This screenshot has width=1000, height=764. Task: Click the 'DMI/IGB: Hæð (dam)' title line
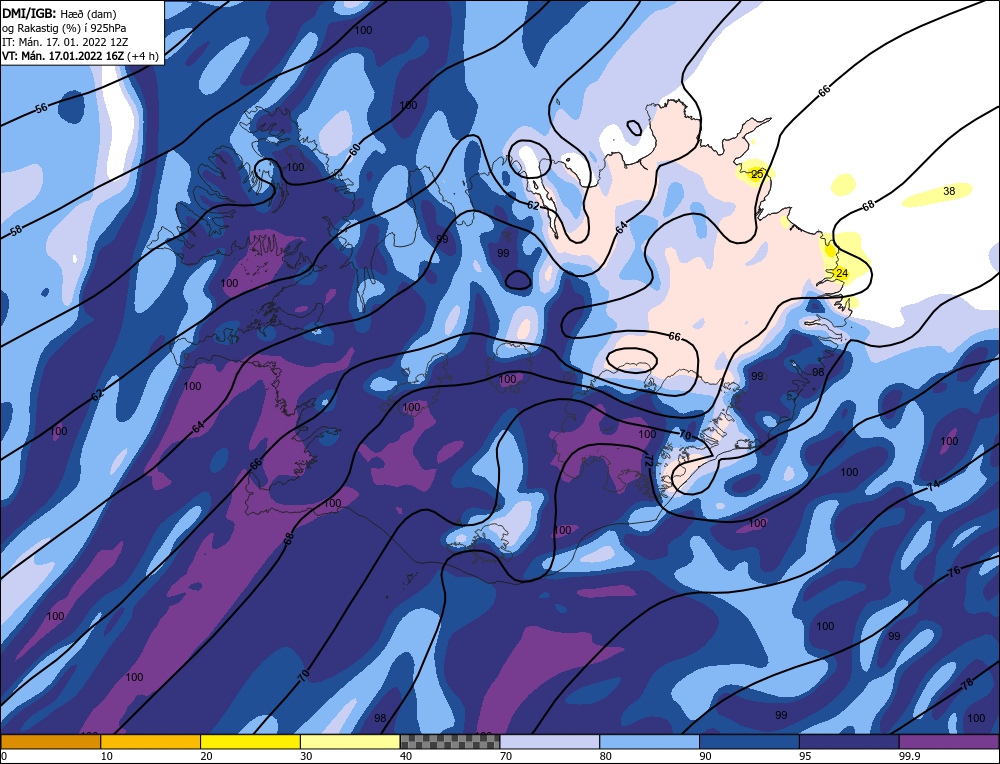pyautogui.click(x=59, y=12)
